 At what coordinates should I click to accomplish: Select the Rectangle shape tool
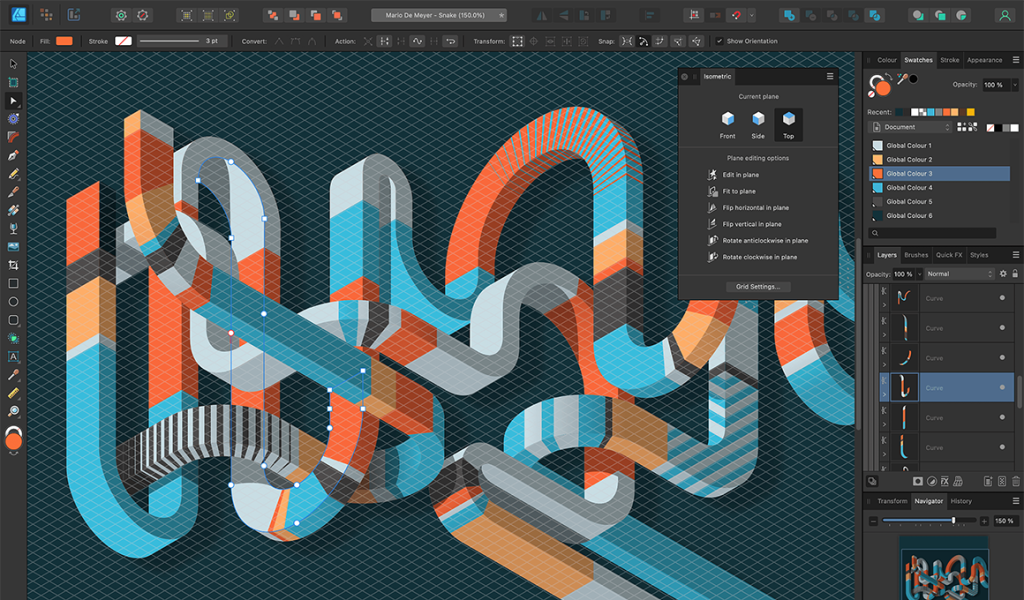tap(13, 283)
